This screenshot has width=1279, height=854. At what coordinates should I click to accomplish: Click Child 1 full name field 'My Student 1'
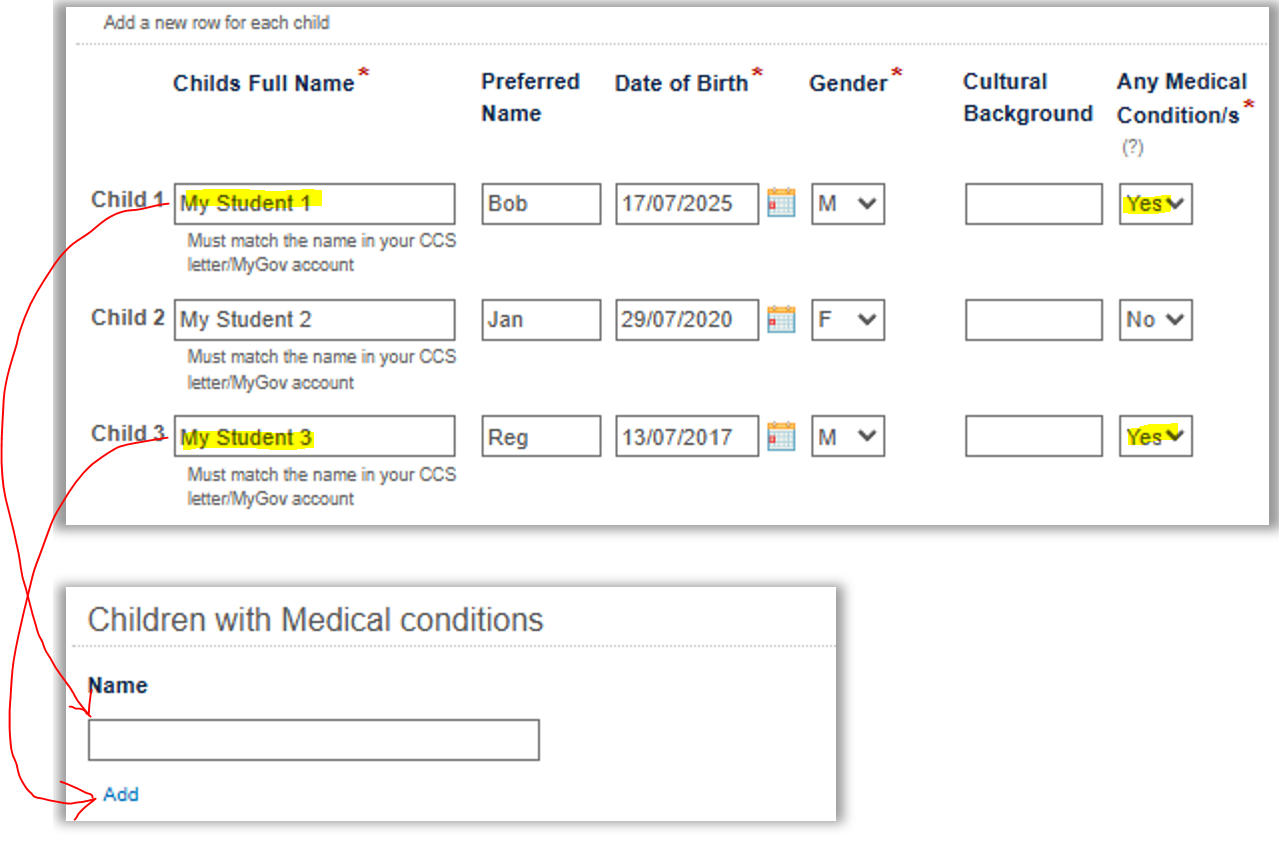314,204
